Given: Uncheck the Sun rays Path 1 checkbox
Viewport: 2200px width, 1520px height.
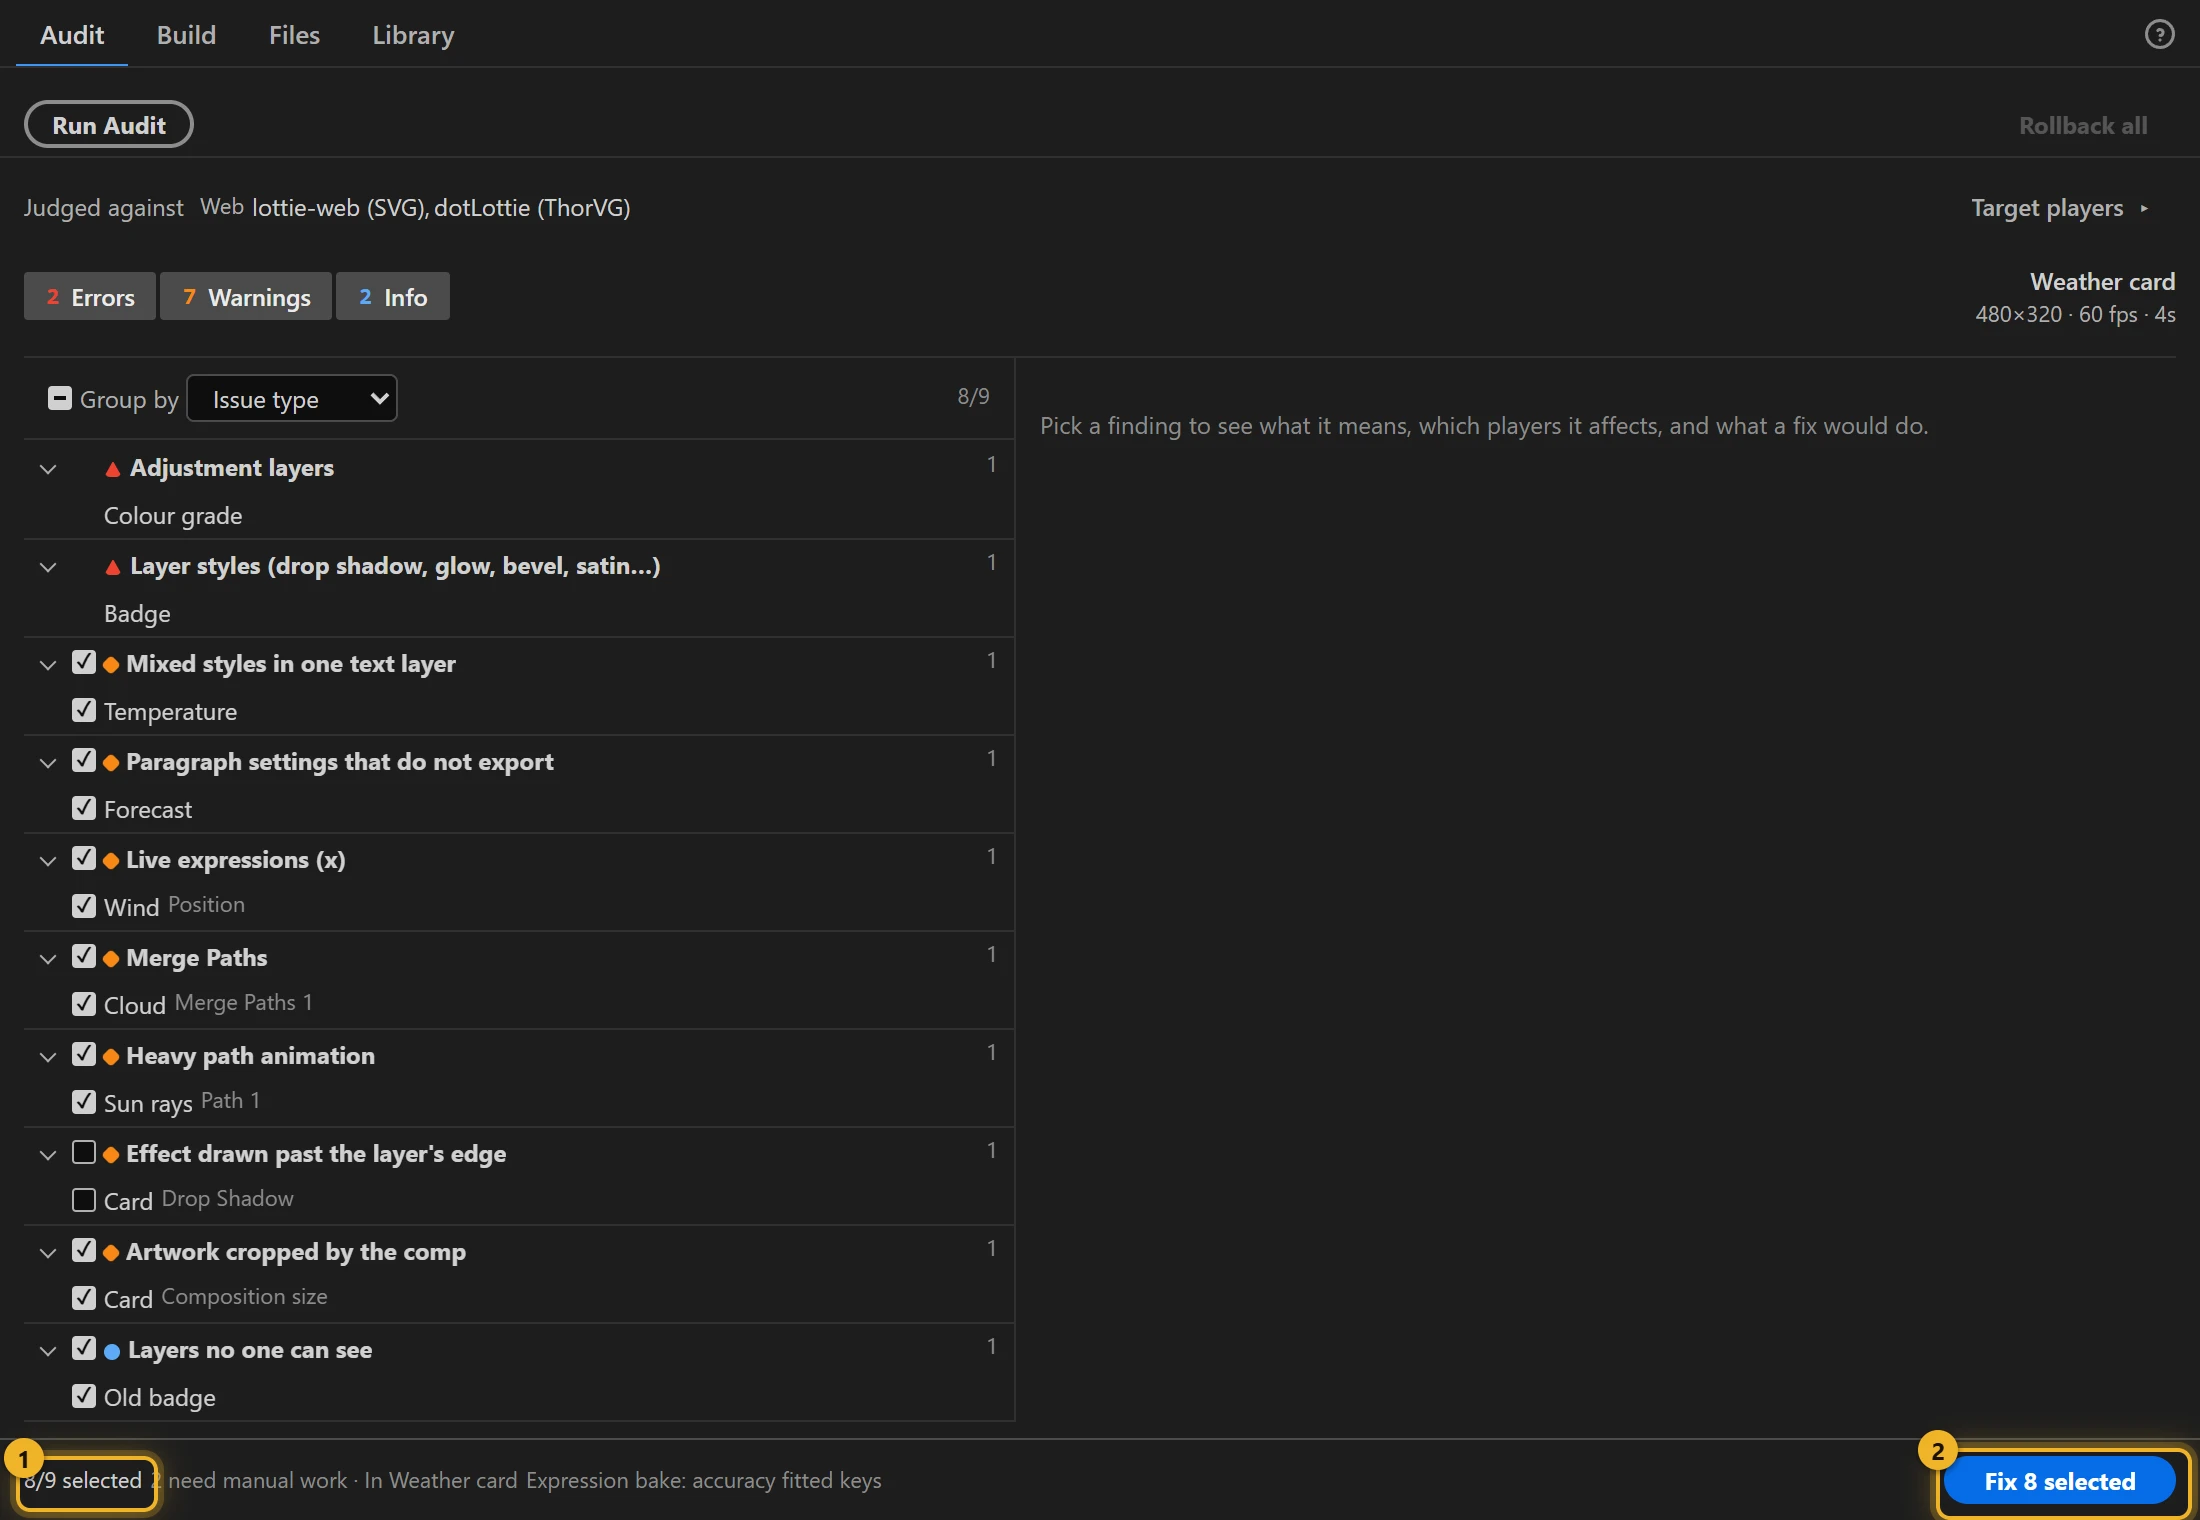Looking at the screenshot, I should tap(84, 1102).
